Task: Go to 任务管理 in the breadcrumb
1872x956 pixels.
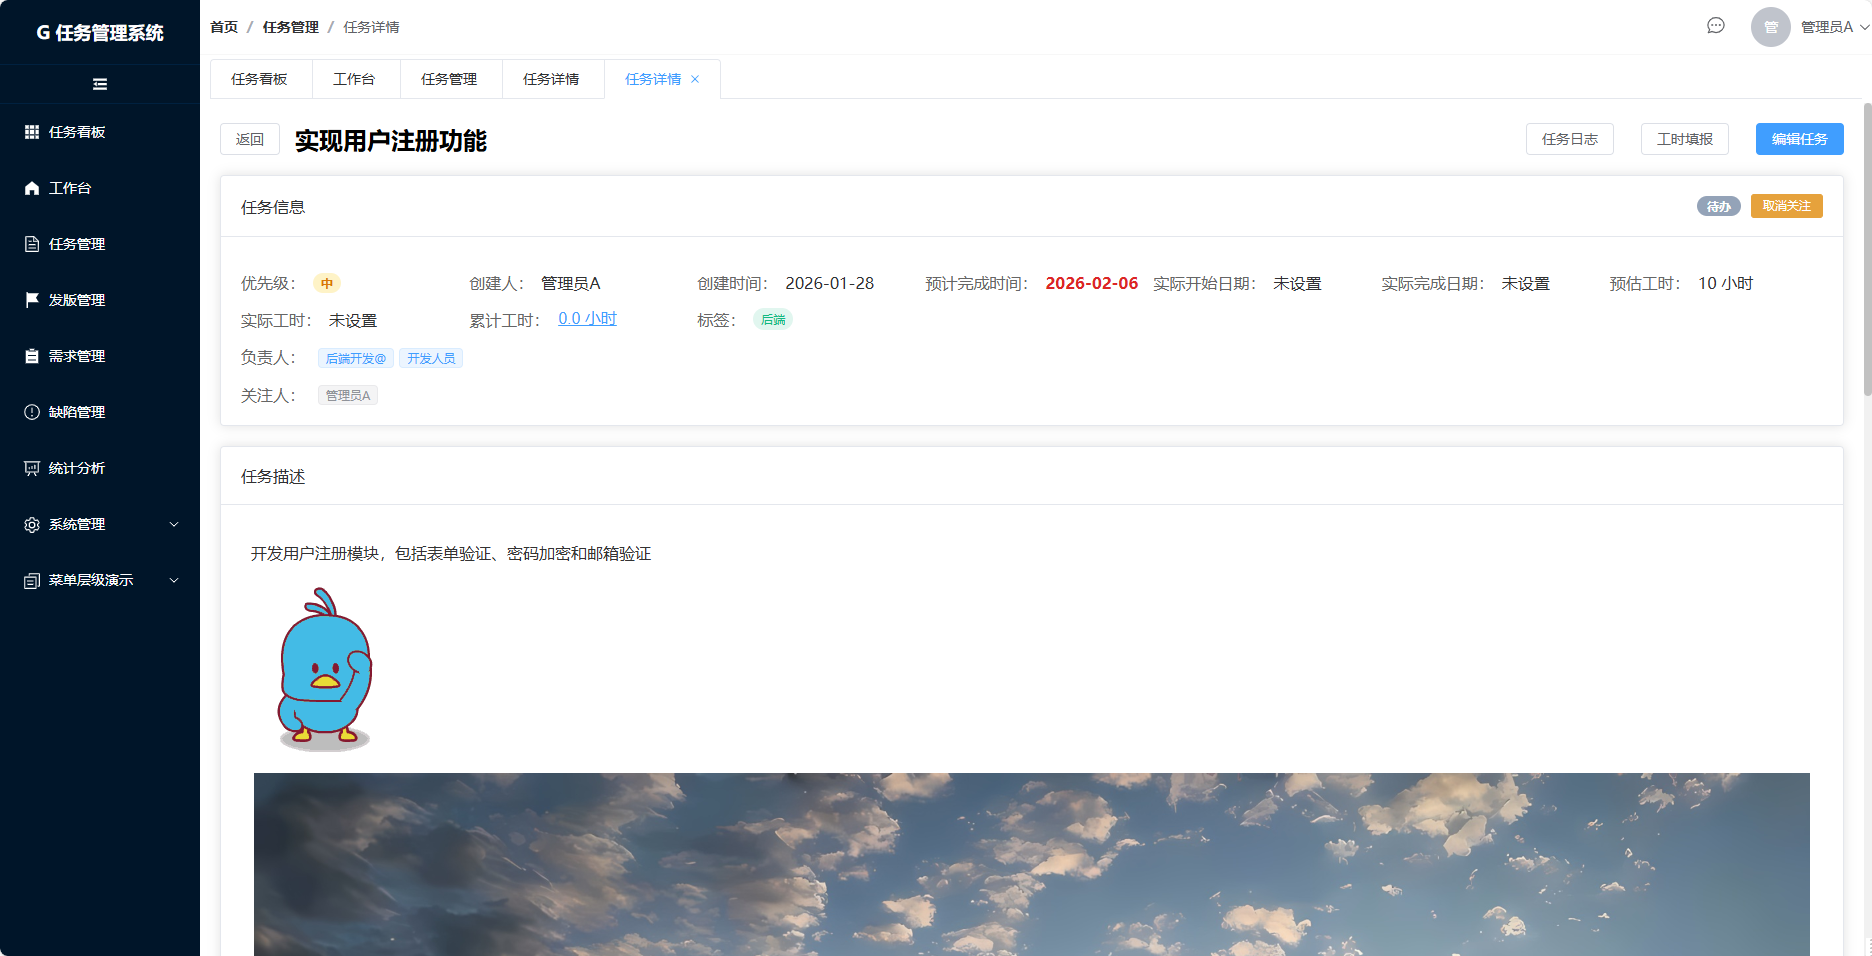Action: point(291,27)
